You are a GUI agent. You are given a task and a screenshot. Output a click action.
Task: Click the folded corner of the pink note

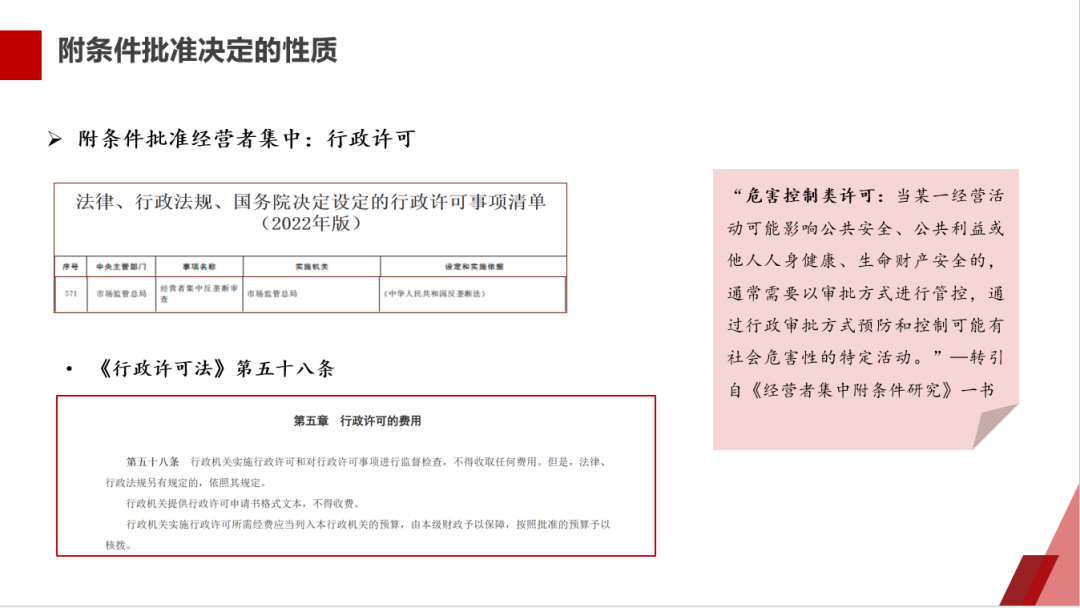coord(993,427)
